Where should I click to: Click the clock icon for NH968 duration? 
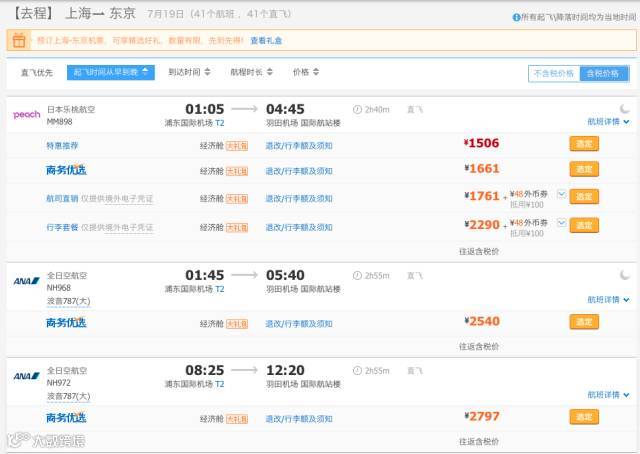pyautogui.click(x=357, y=276)
